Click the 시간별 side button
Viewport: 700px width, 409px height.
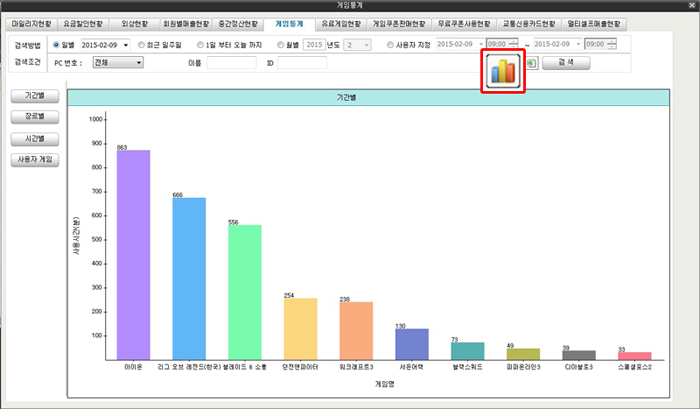(x=35, y=139)
